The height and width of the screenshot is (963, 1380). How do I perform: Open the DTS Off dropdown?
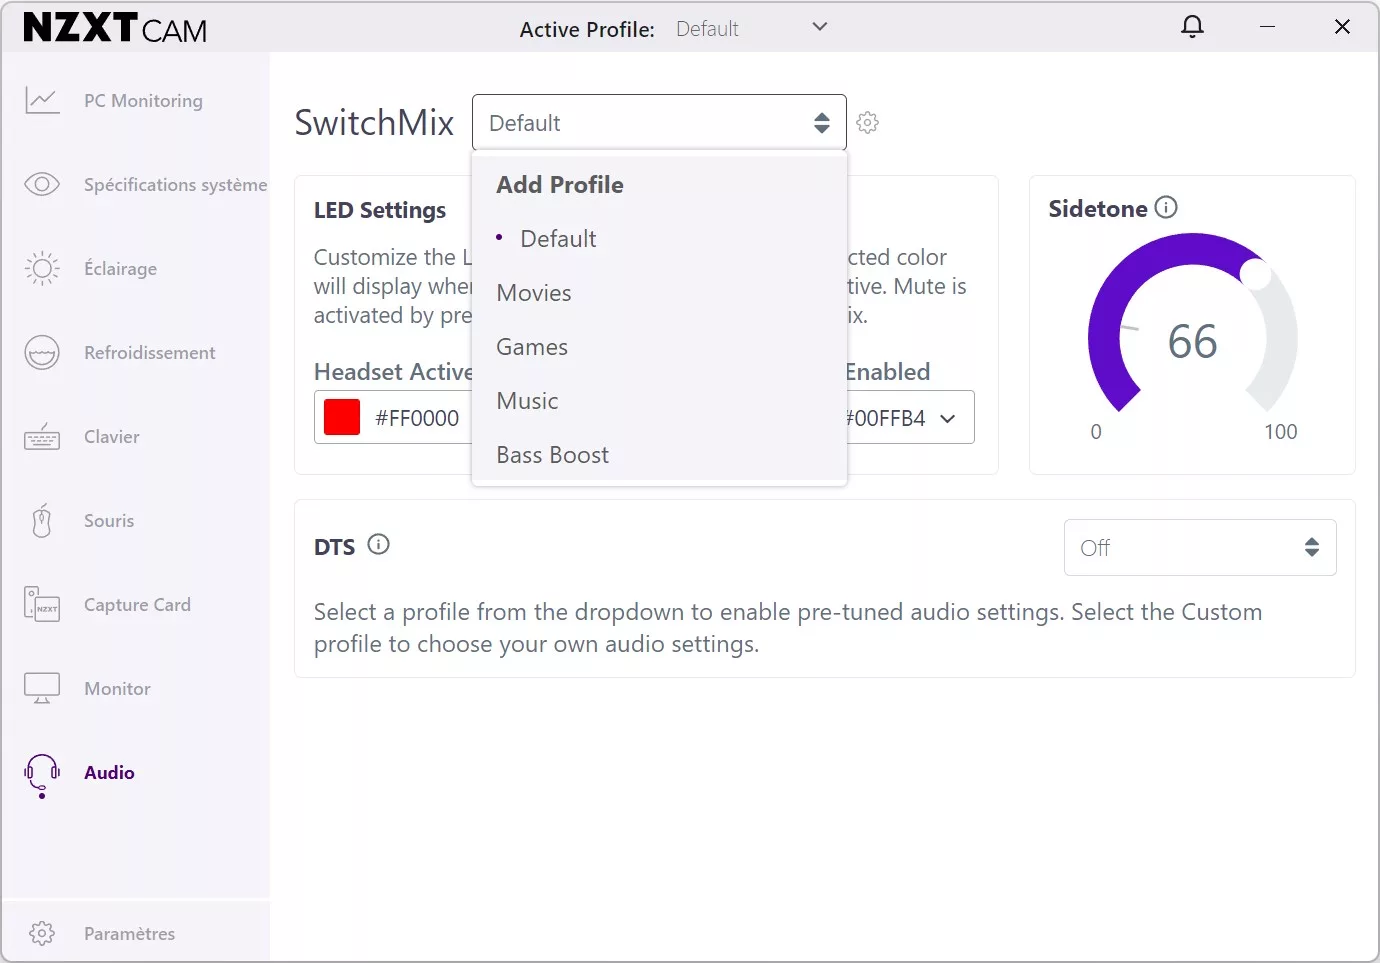(x=1199, y=547)
